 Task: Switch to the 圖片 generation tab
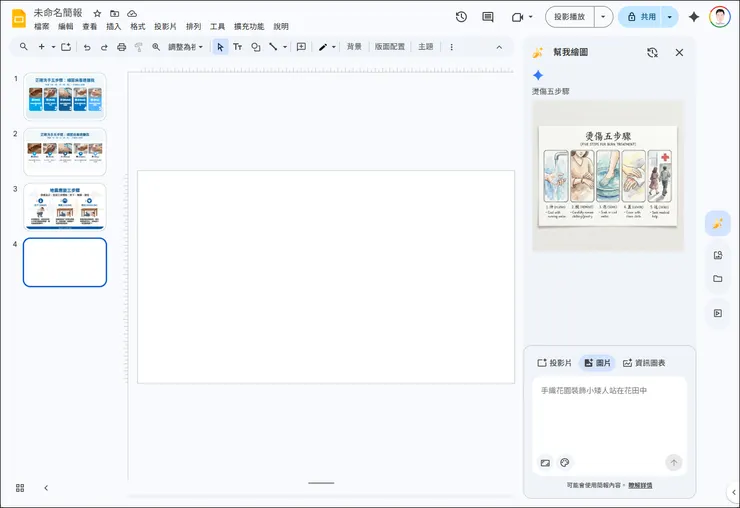click(x=597, y=363)
